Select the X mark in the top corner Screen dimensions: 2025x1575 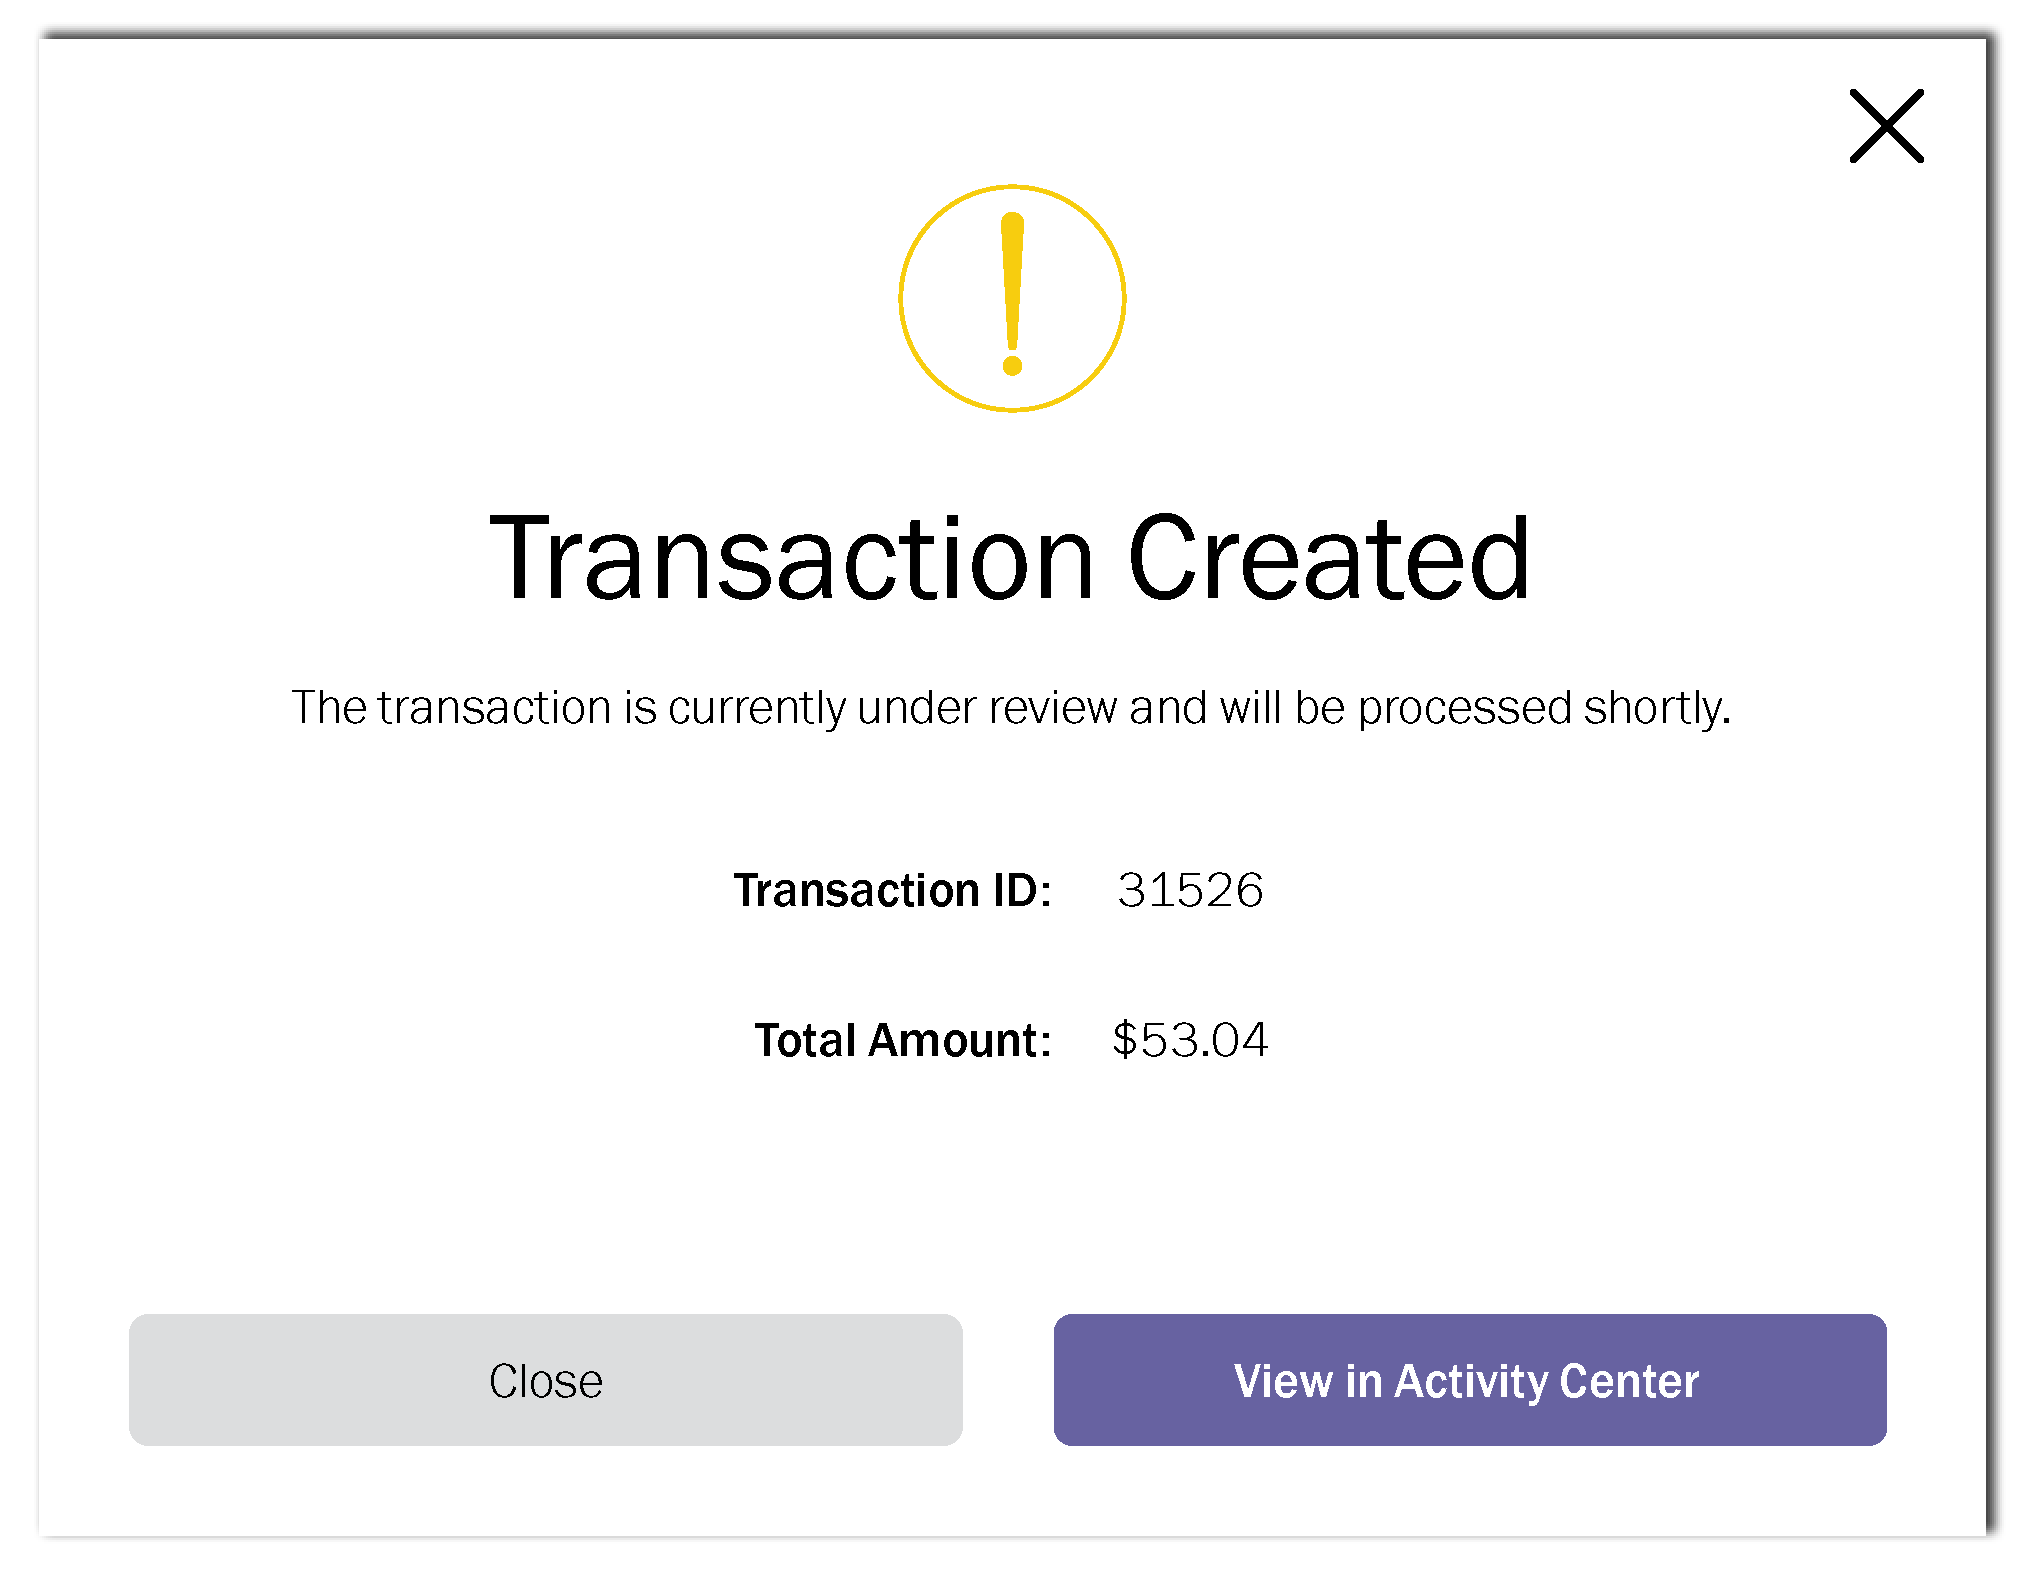click(1886, 126)
